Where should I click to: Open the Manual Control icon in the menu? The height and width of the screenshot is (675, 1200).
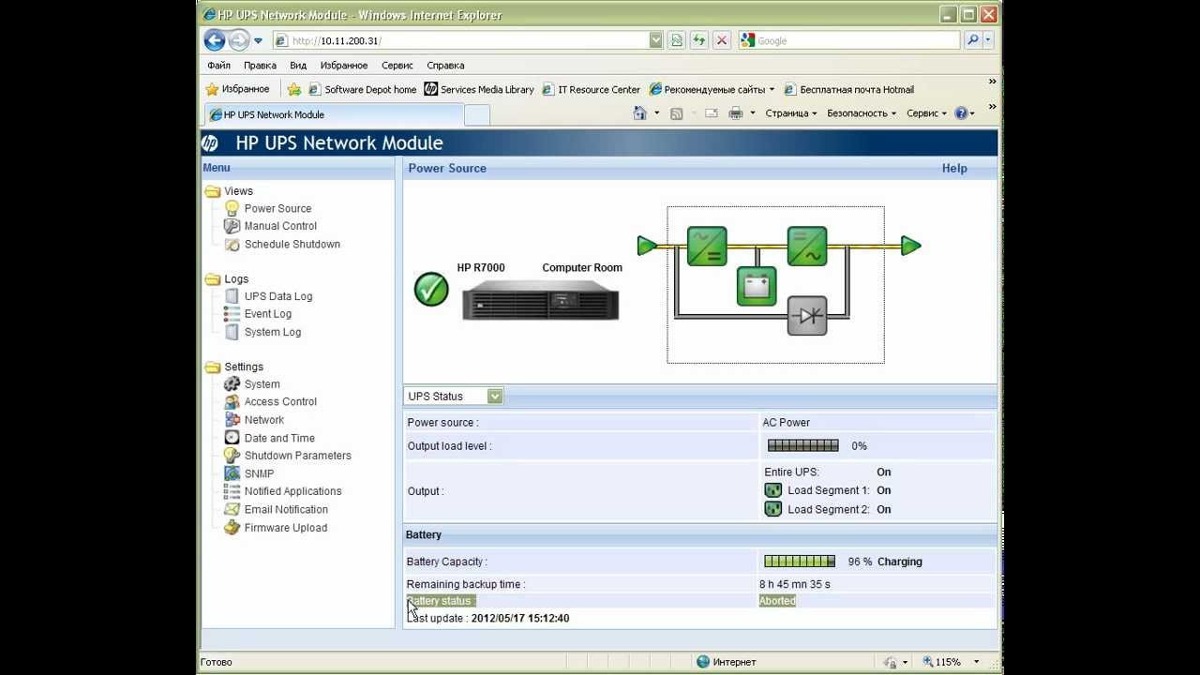coord(232,226)
